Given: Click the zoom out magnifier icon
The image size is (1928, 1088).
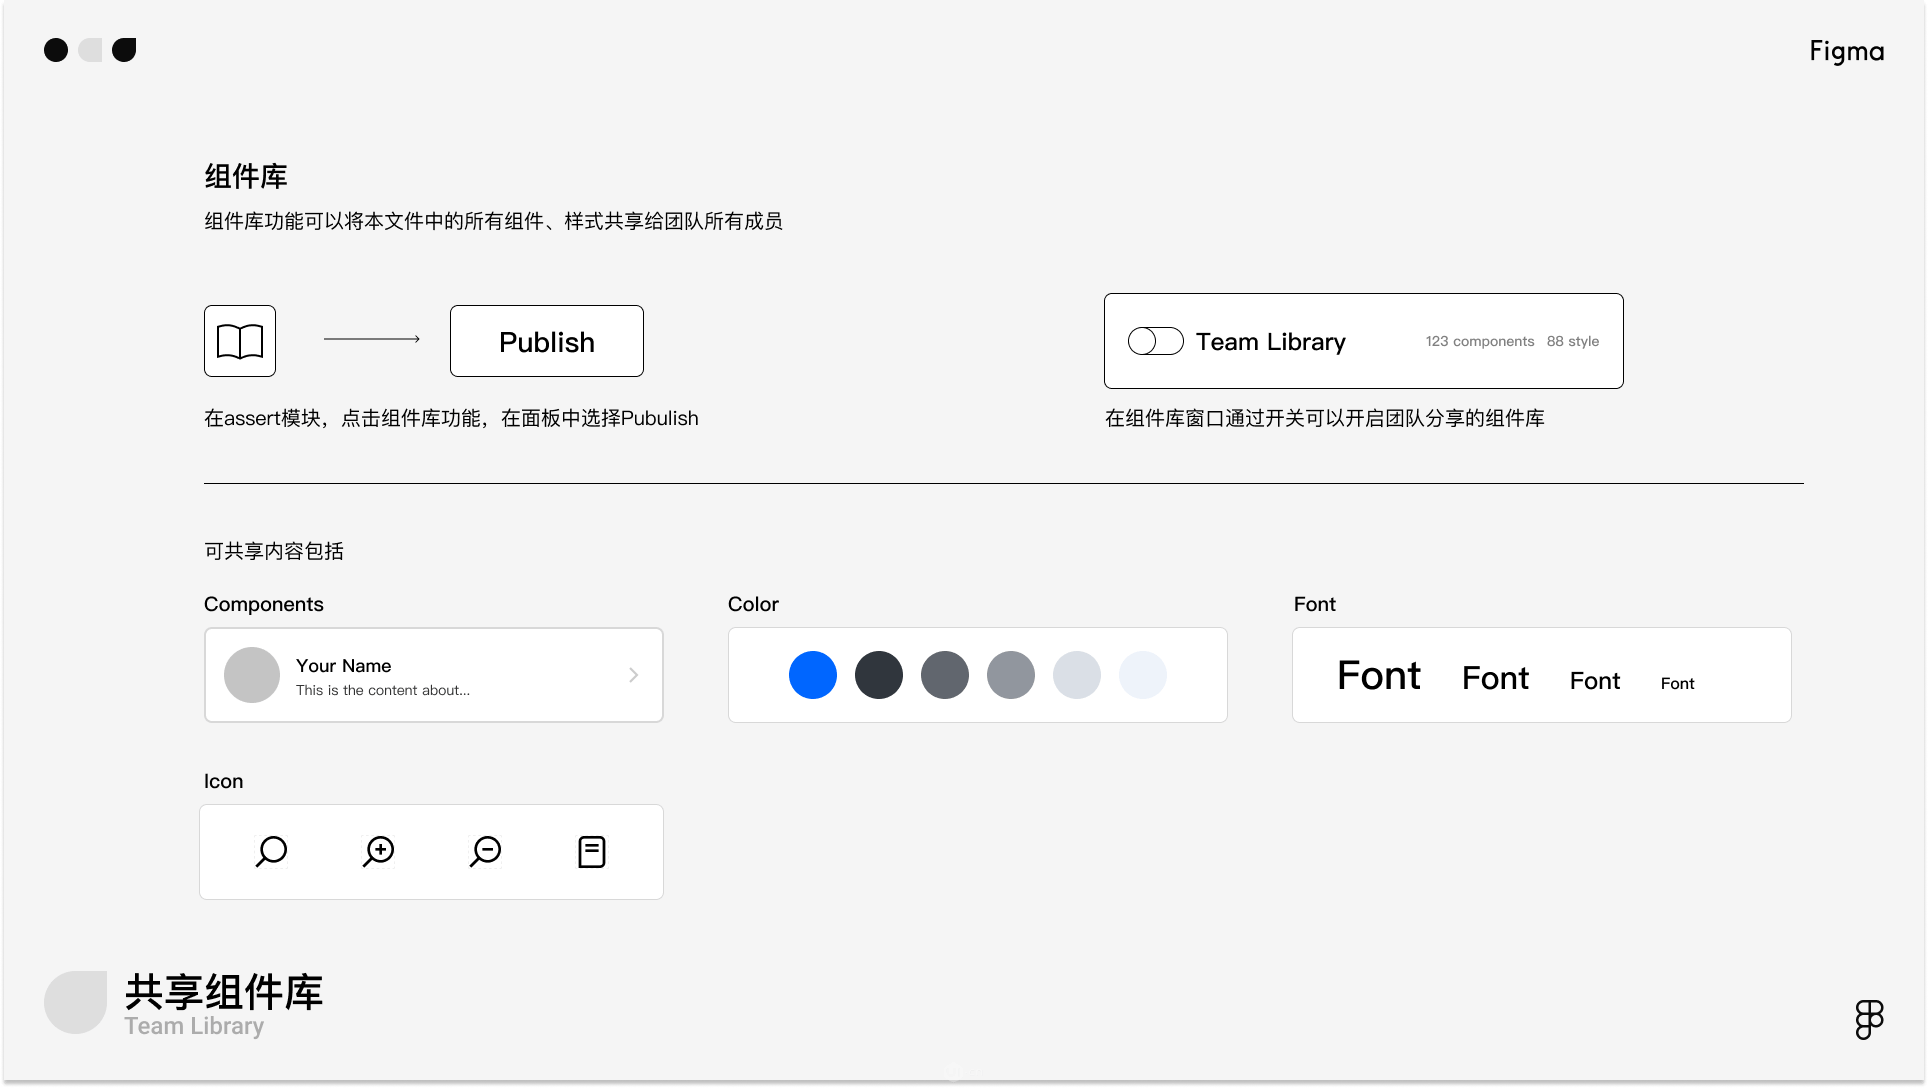Looking at the screenshot, I should [485, 852].
